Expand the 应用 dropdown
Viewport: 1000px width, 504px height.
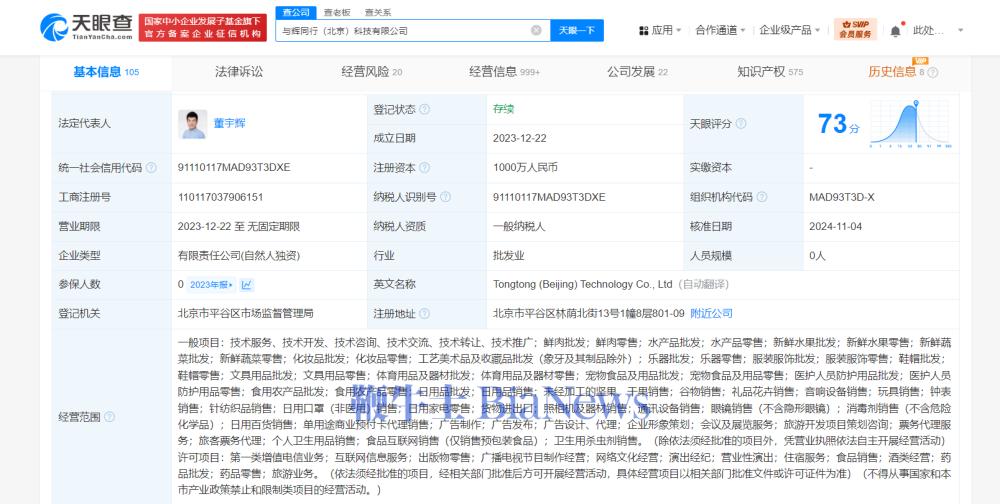[679, 30]
